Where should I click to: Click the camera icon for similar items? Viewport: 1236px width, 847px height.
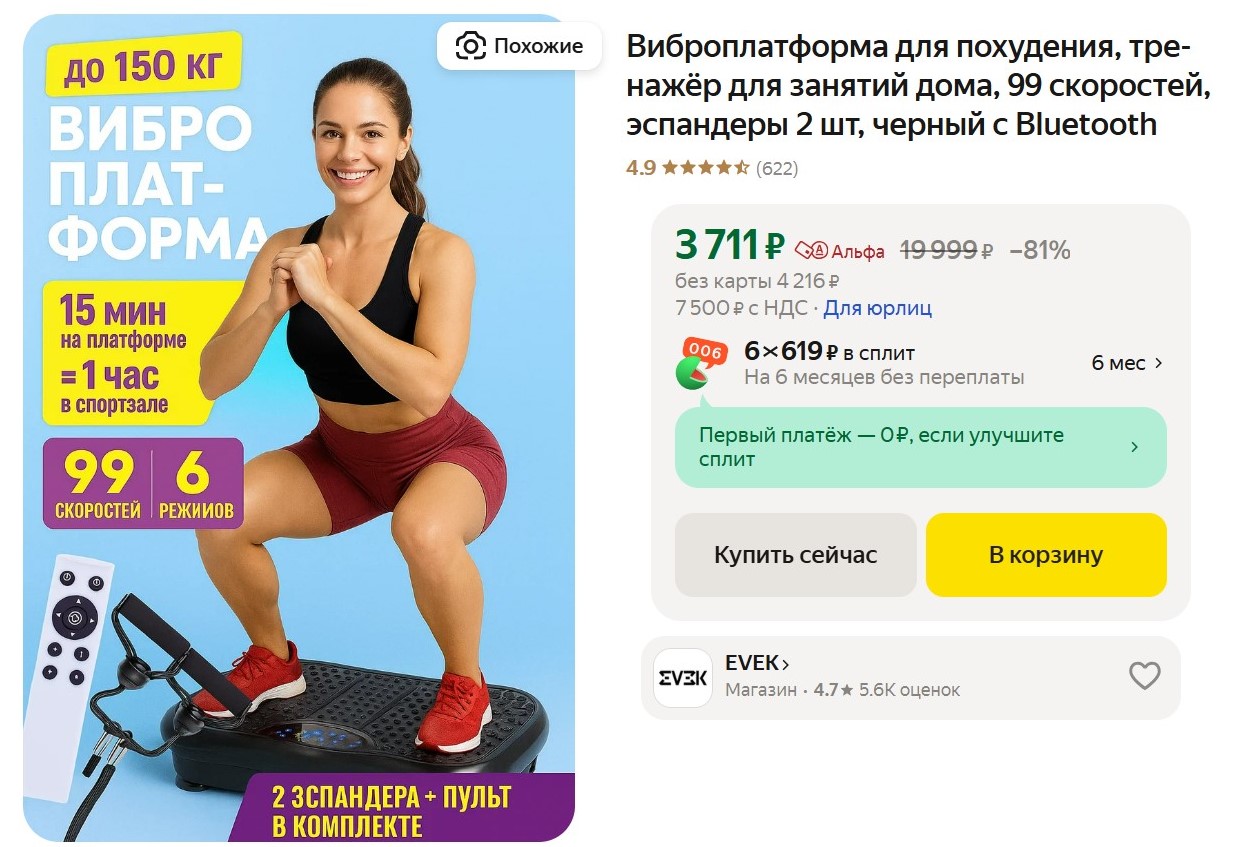470,46
